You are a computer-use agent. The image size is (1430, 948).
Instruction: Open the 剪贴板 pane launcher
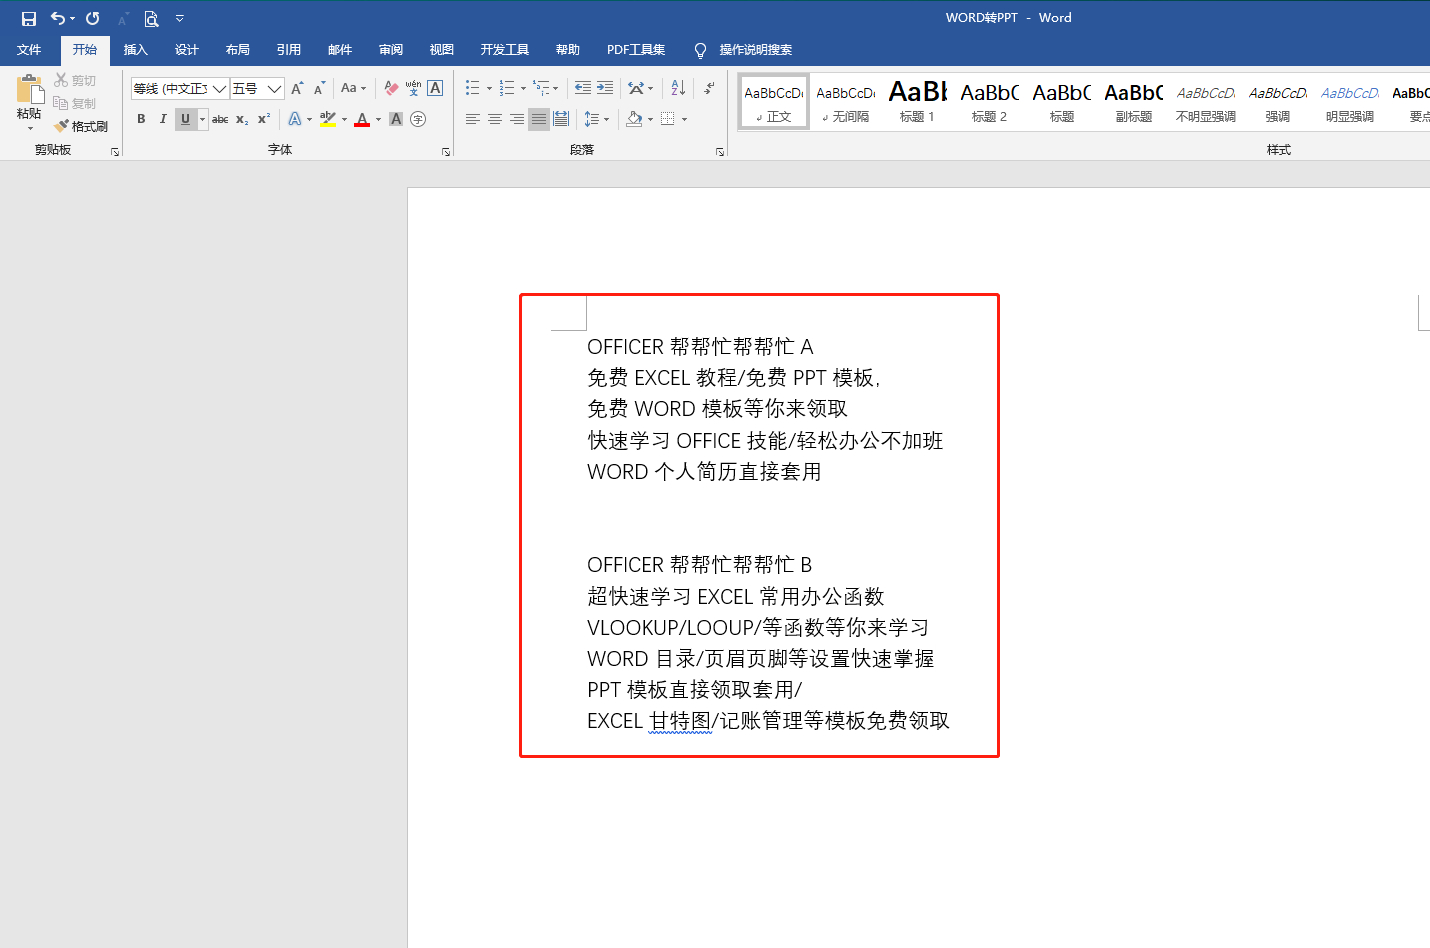click(x=115, y=152)
